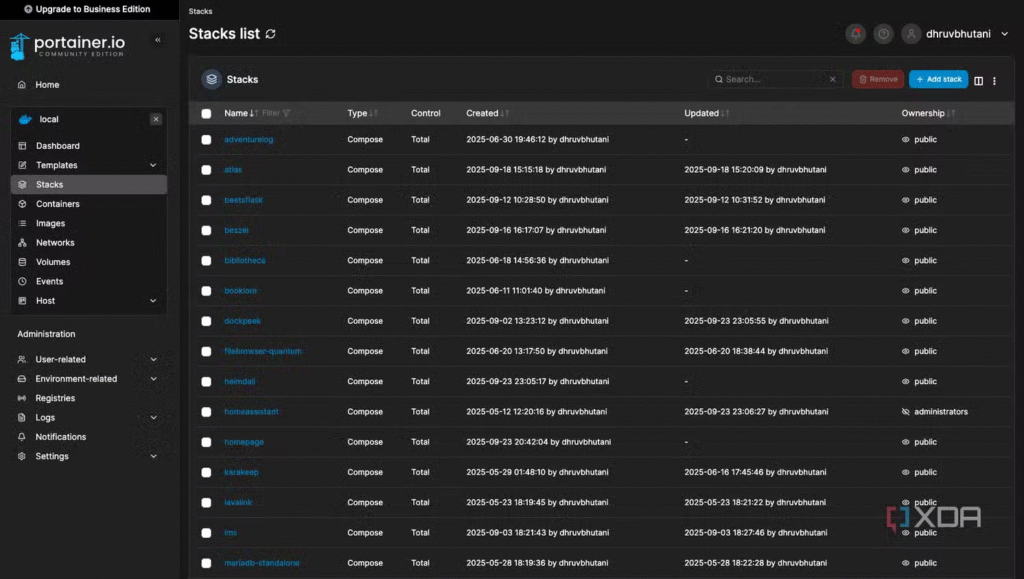The width and height of the screenshot is (1024, 579).
Task: Go to Containers in the sidebar
Action: [57, 204]
